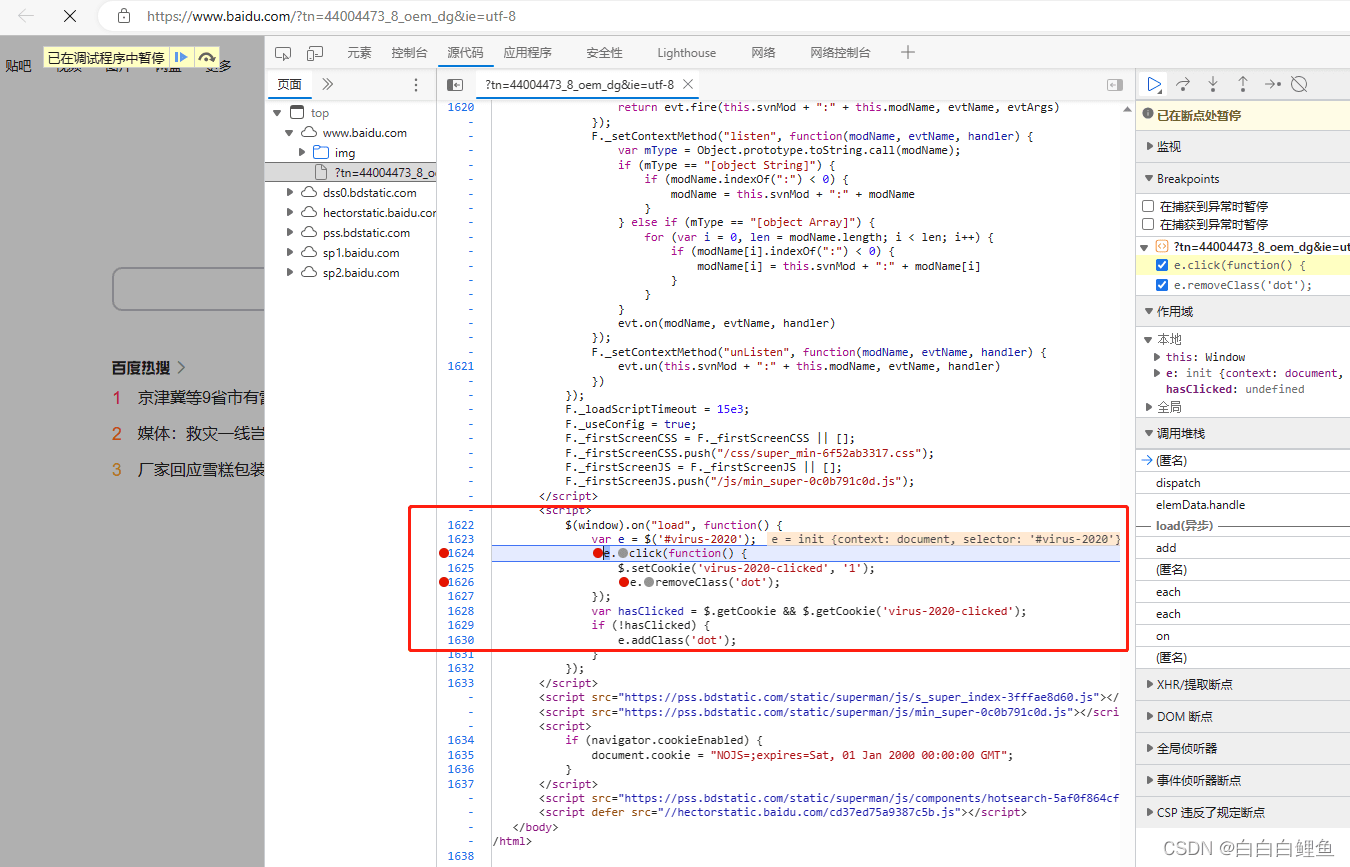This screenshot has height=867, width=1350.
Task: Click the browser address bar URL
Action: click(331, 16)
